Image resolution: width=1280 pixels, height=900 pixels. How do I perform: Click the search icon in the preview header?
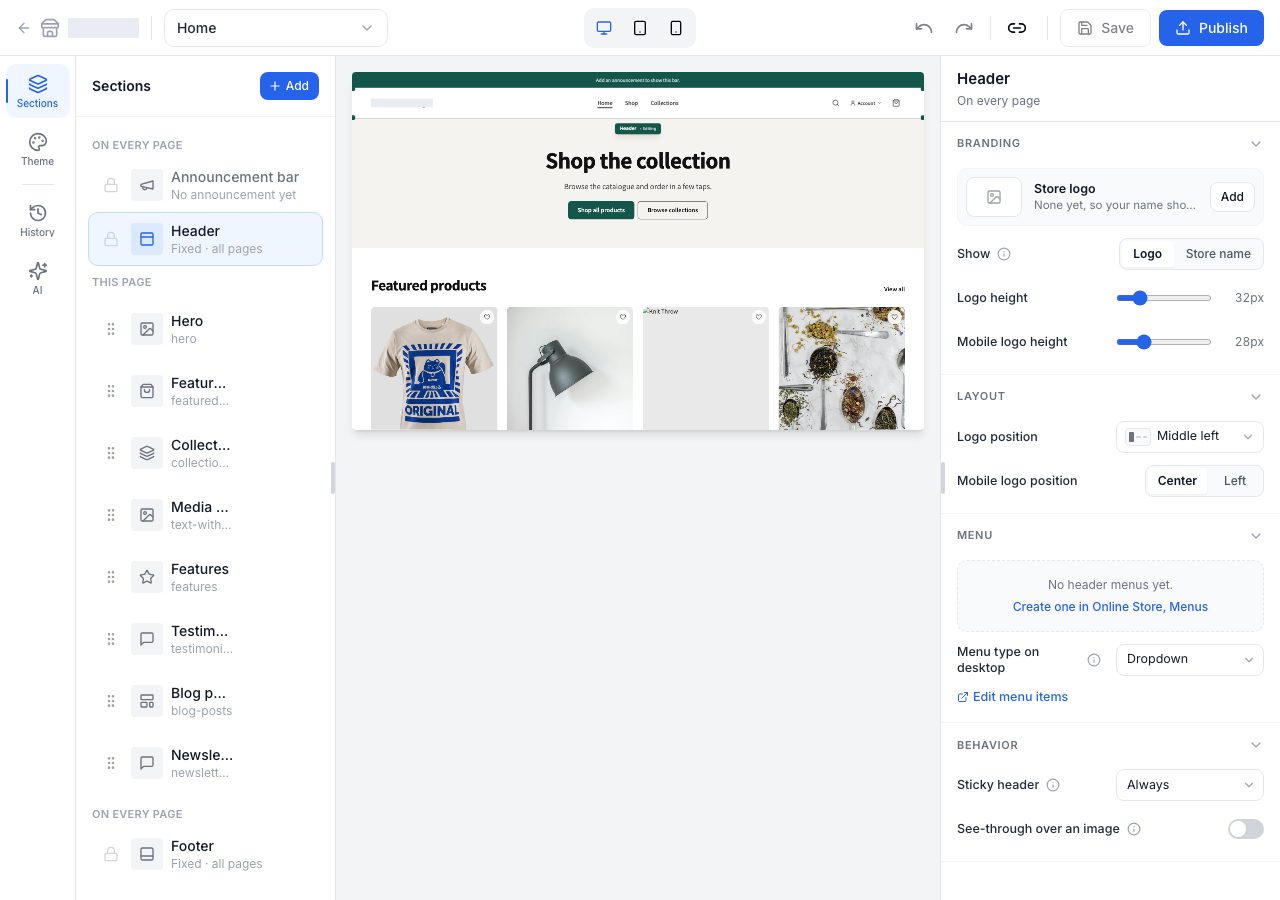(x=836, y=103)
